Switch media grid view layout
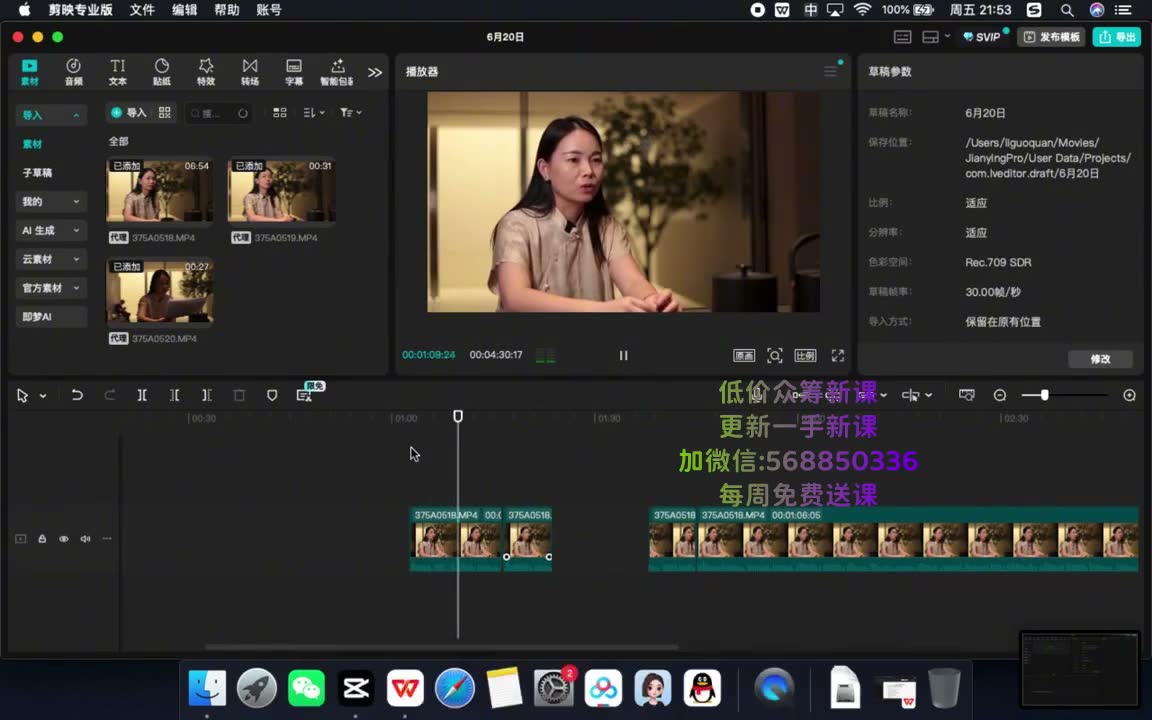This screenshot has width=1152, height=720. [x=280, y=112]
